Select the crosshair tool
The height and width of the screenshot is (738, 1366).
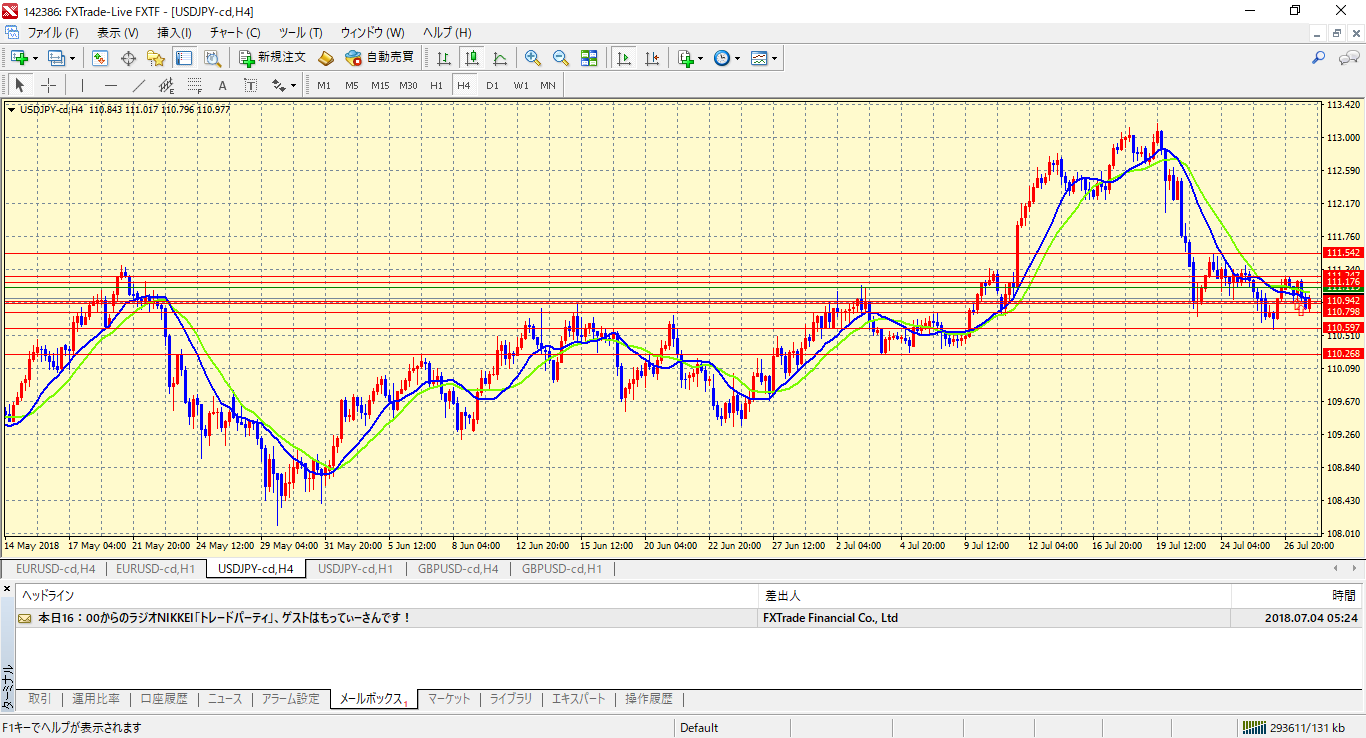47,85
